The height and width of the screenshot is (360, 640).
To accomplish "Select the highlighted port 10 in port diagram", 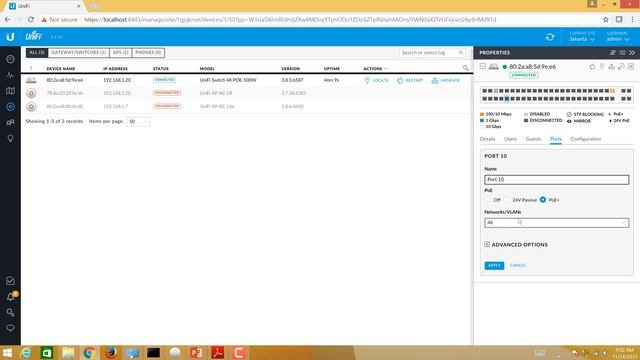I will tap(507, 98).
